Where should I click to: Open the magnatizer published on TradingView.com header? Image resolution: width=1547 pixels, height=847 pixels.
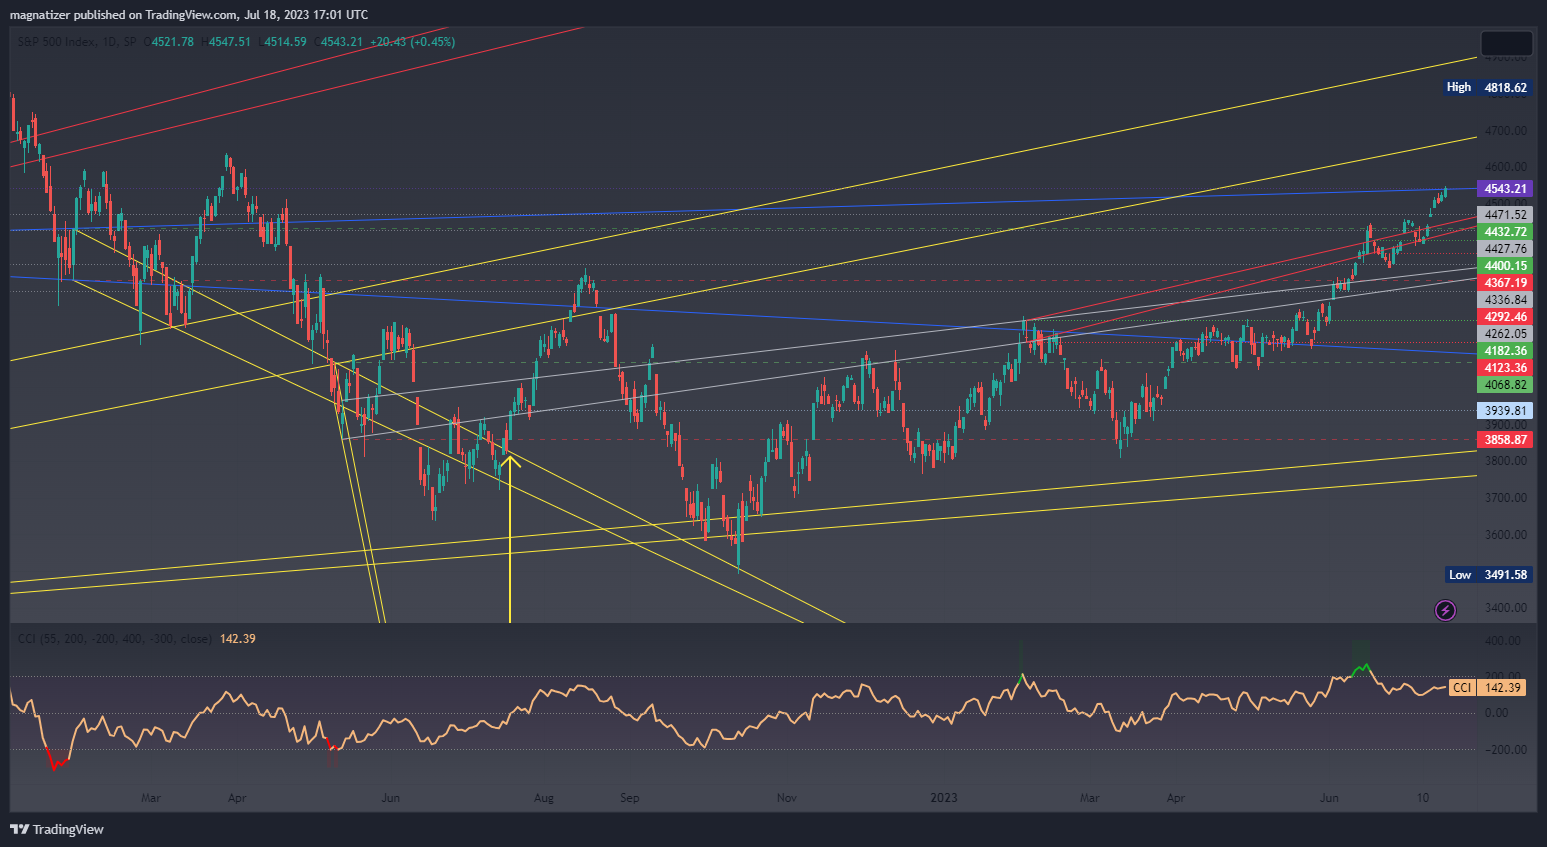189,15
